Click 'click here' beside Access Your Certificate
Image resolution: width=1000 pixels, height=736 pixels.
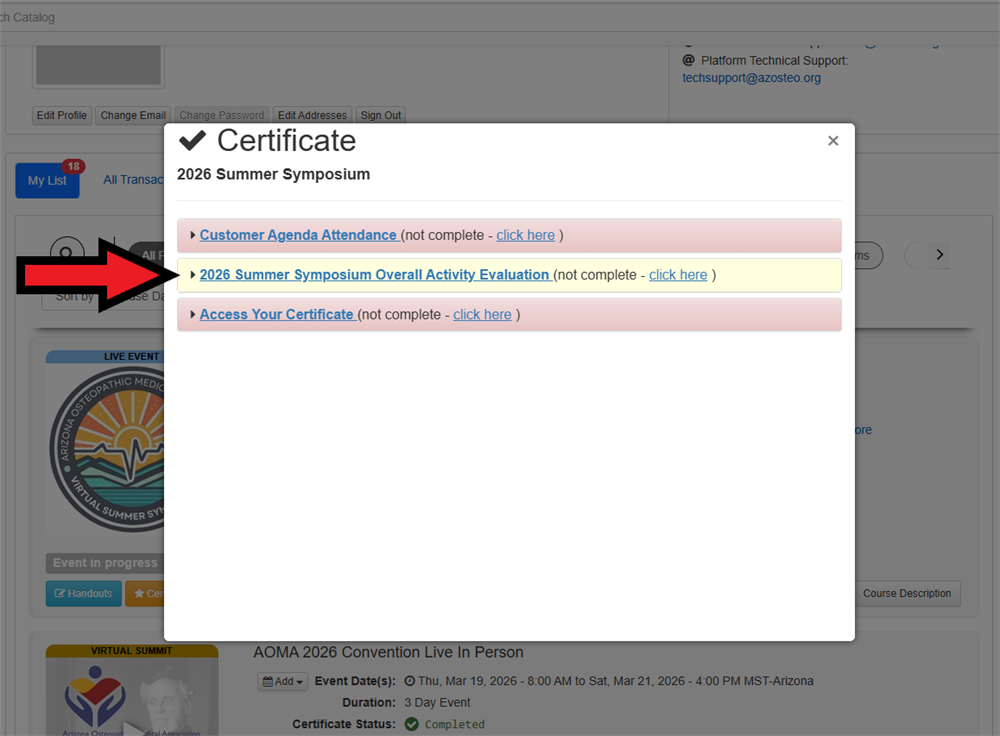tap(482, 314)
